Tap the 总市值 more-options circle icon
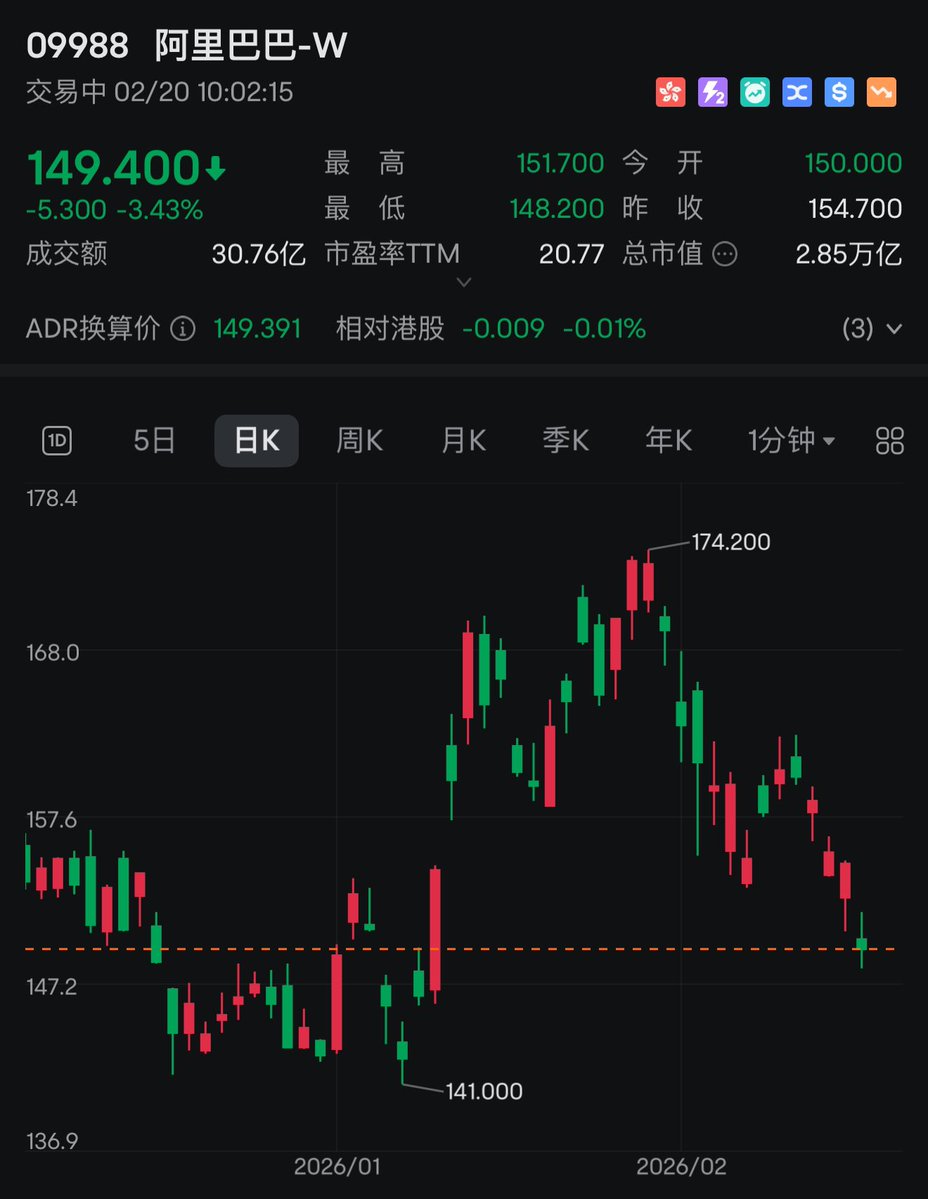 (725, 254)
